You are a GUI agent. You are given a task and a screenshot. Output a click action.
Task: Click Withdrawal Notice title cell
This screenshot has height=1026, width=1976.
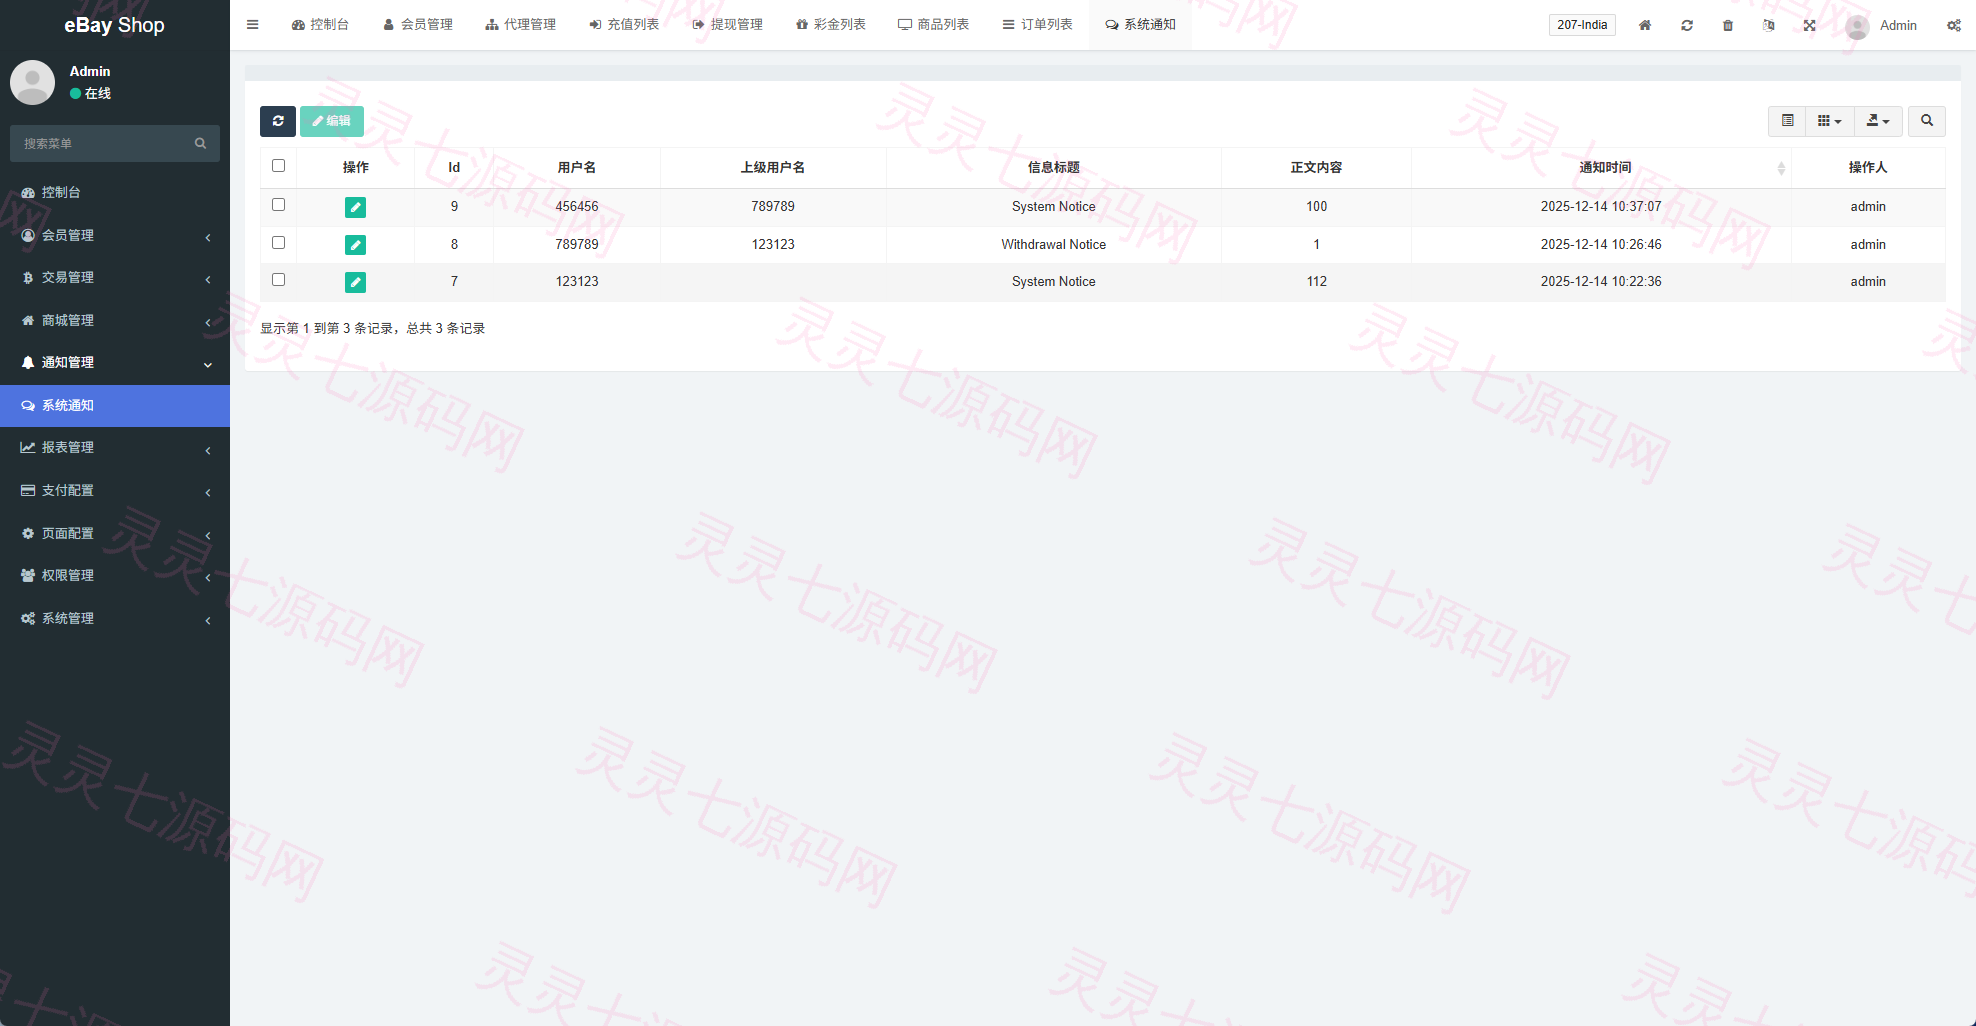tap(1054, 245)
